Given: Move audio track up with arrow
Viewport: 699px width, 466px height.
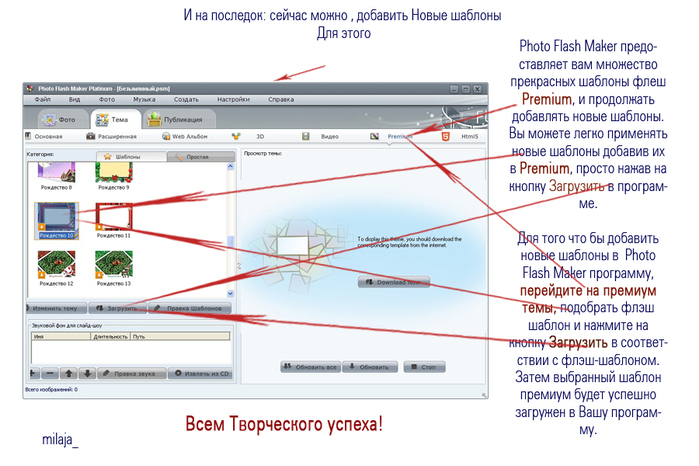Looking at the screenshot, I should pyautogui.click(x=69, y=374).
